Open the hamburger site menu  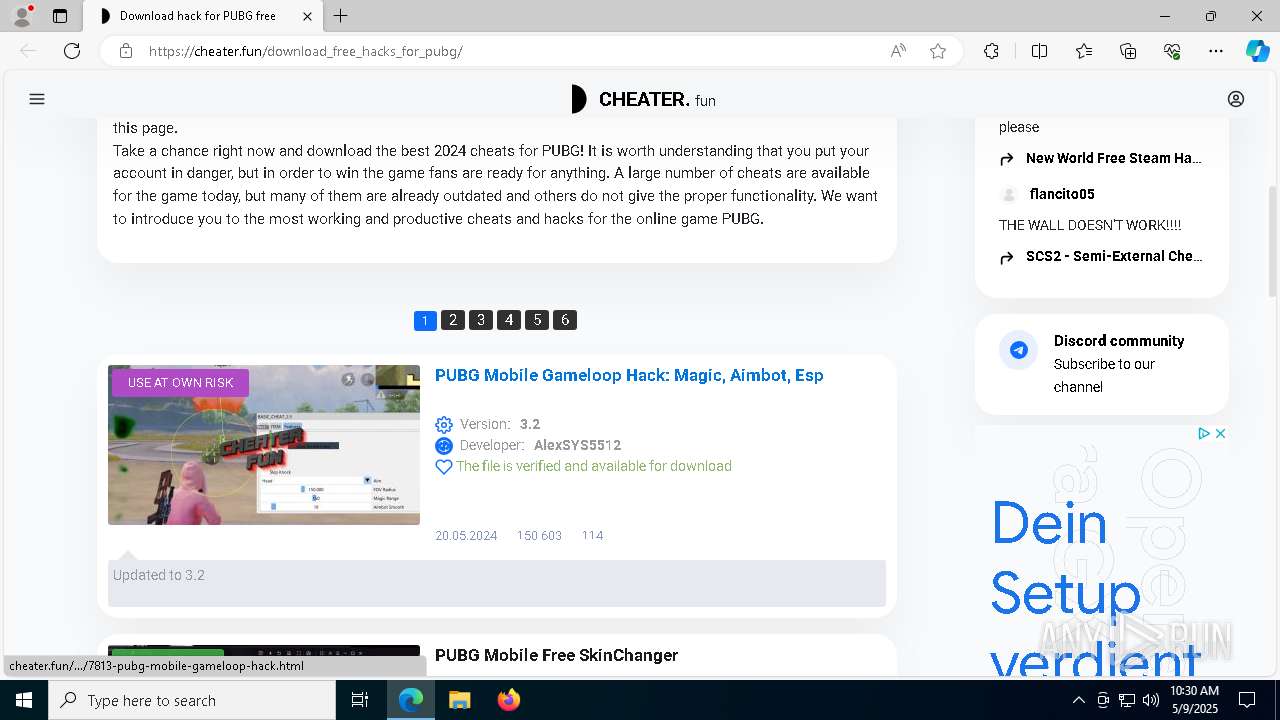(x=37, y=99)
